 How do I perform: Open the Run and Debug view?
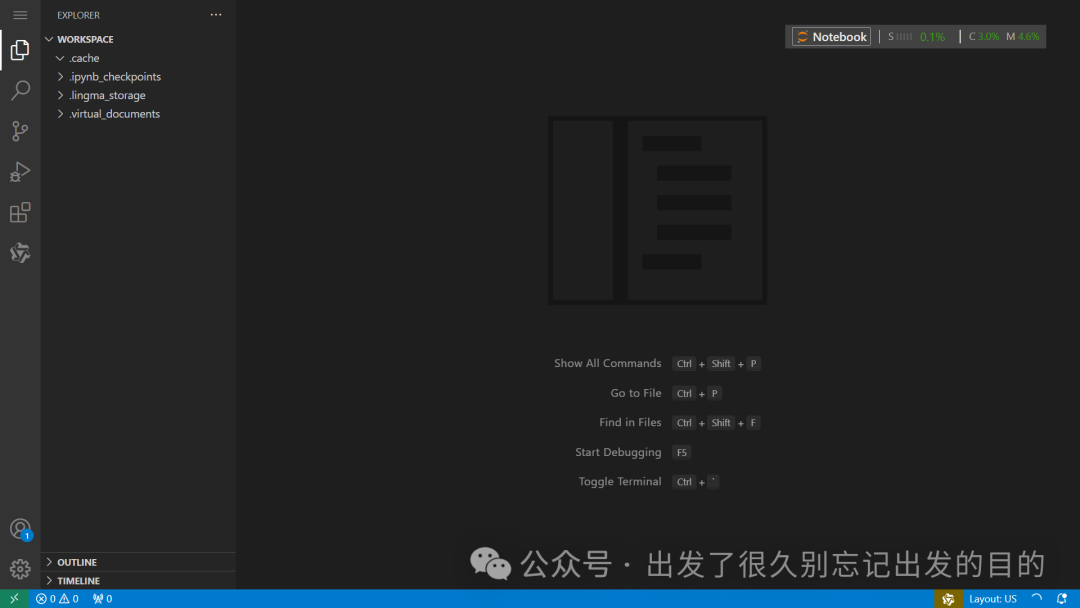click(20, 171)
